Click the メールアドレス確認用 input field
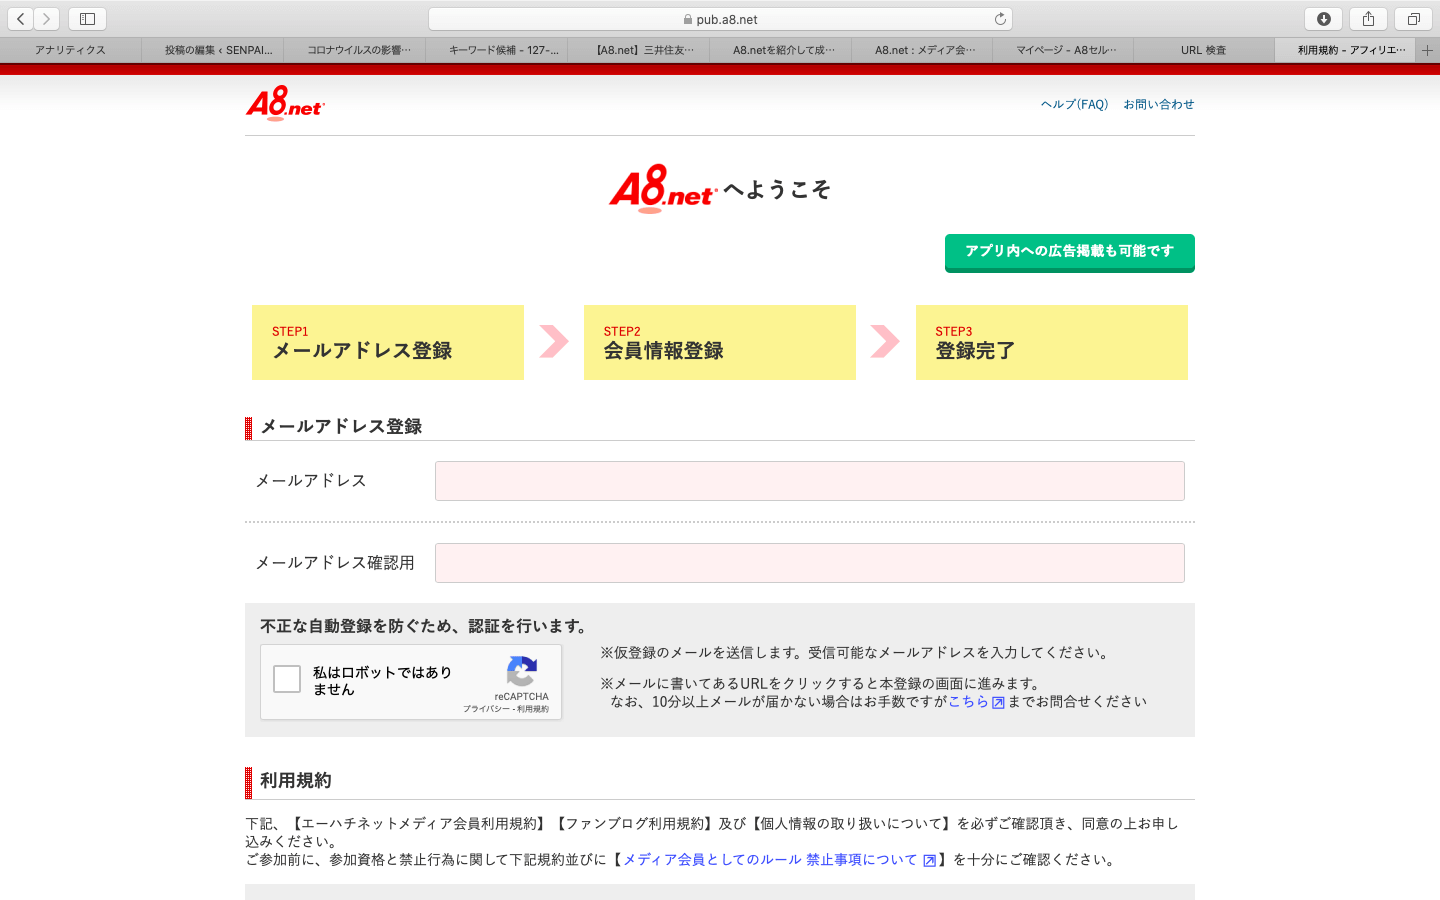This screenshot has height=900, width=1440. click(810, 563)
